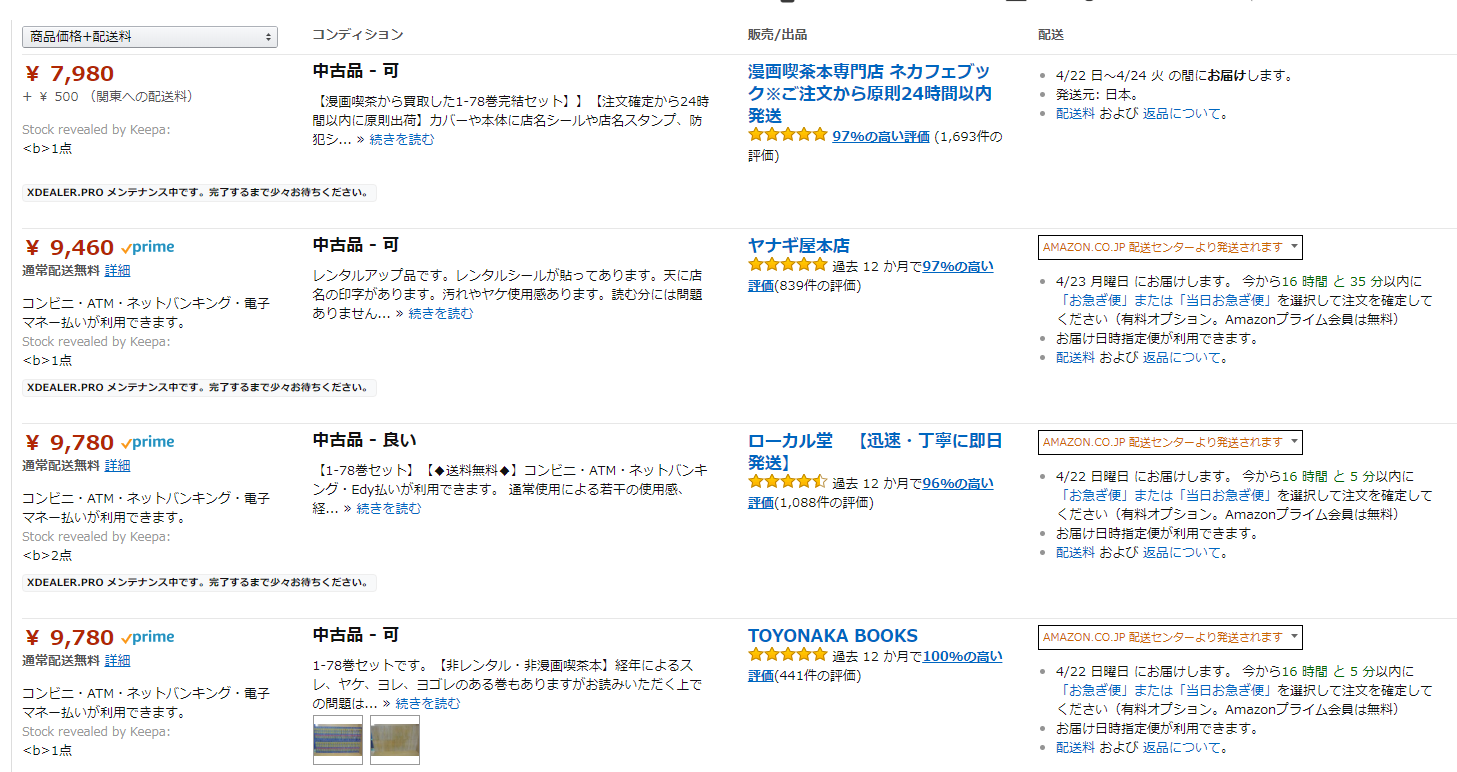This screenshot has height=772, width=1457.
Task: Click star rating of ヤナギ屋本店
Action: point(787,266)
